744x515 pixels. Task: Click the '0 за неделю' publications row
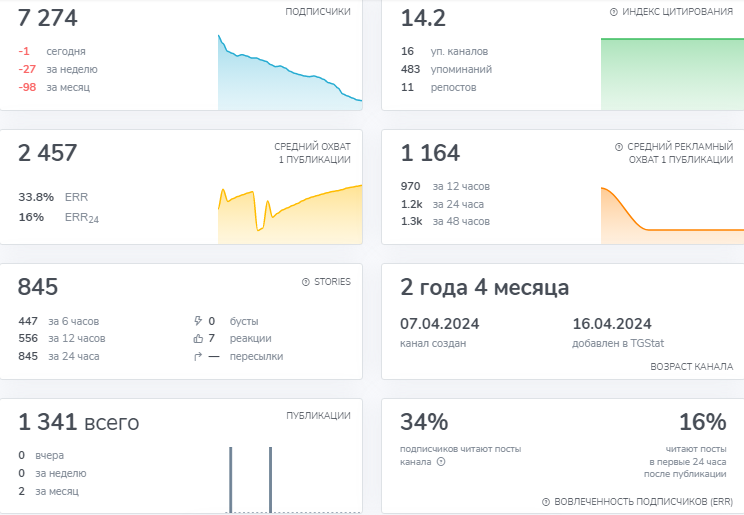click(52, 474)
